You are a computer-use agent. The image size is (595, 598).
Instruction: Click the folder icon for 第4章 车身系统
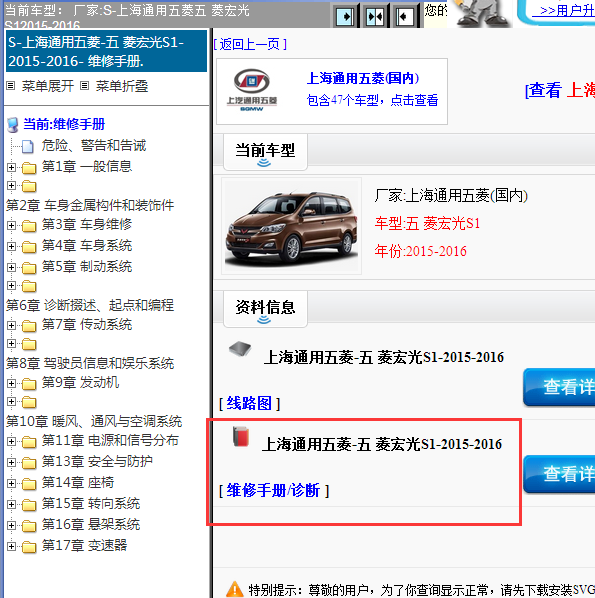click(29, 247)
